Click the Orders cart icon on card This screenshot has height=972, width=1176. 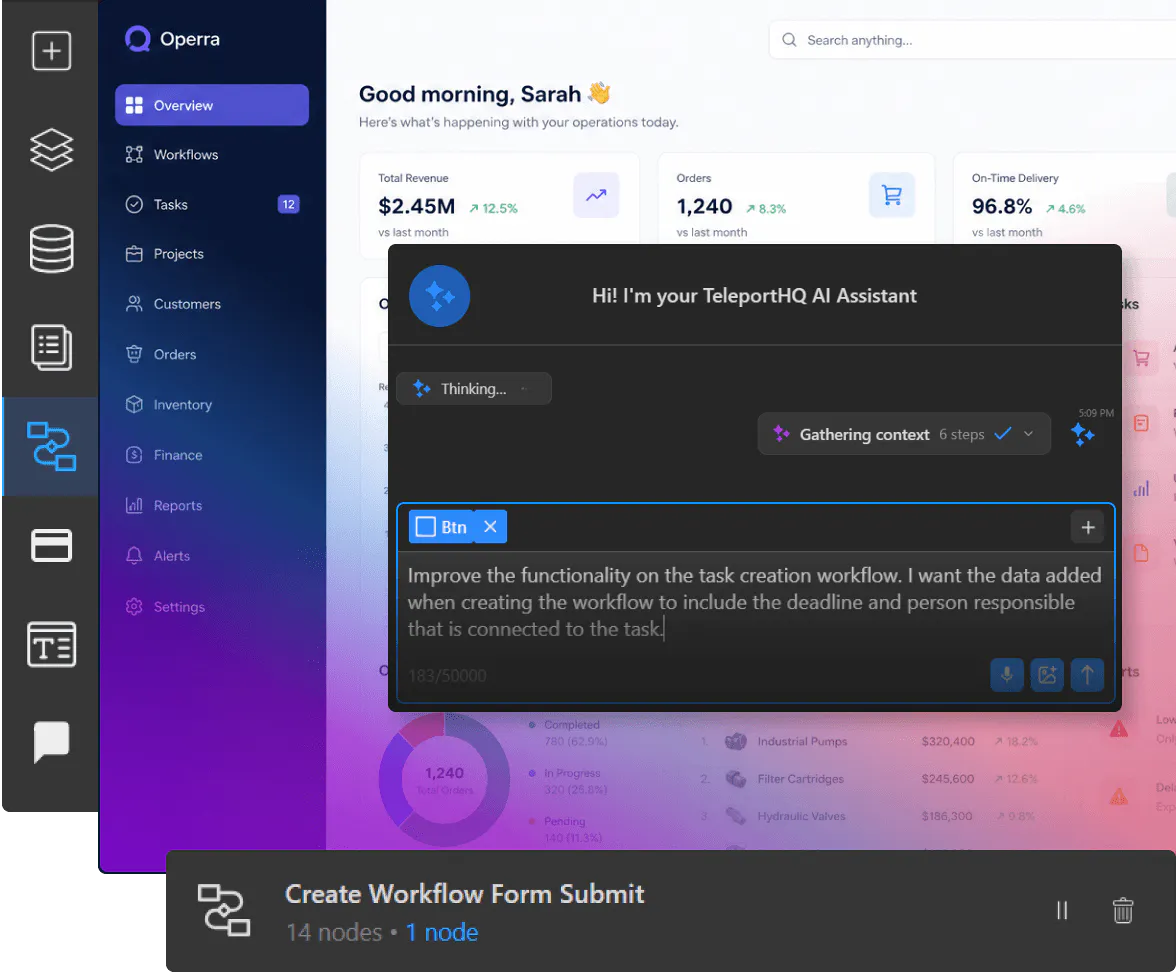click(892, 195)
